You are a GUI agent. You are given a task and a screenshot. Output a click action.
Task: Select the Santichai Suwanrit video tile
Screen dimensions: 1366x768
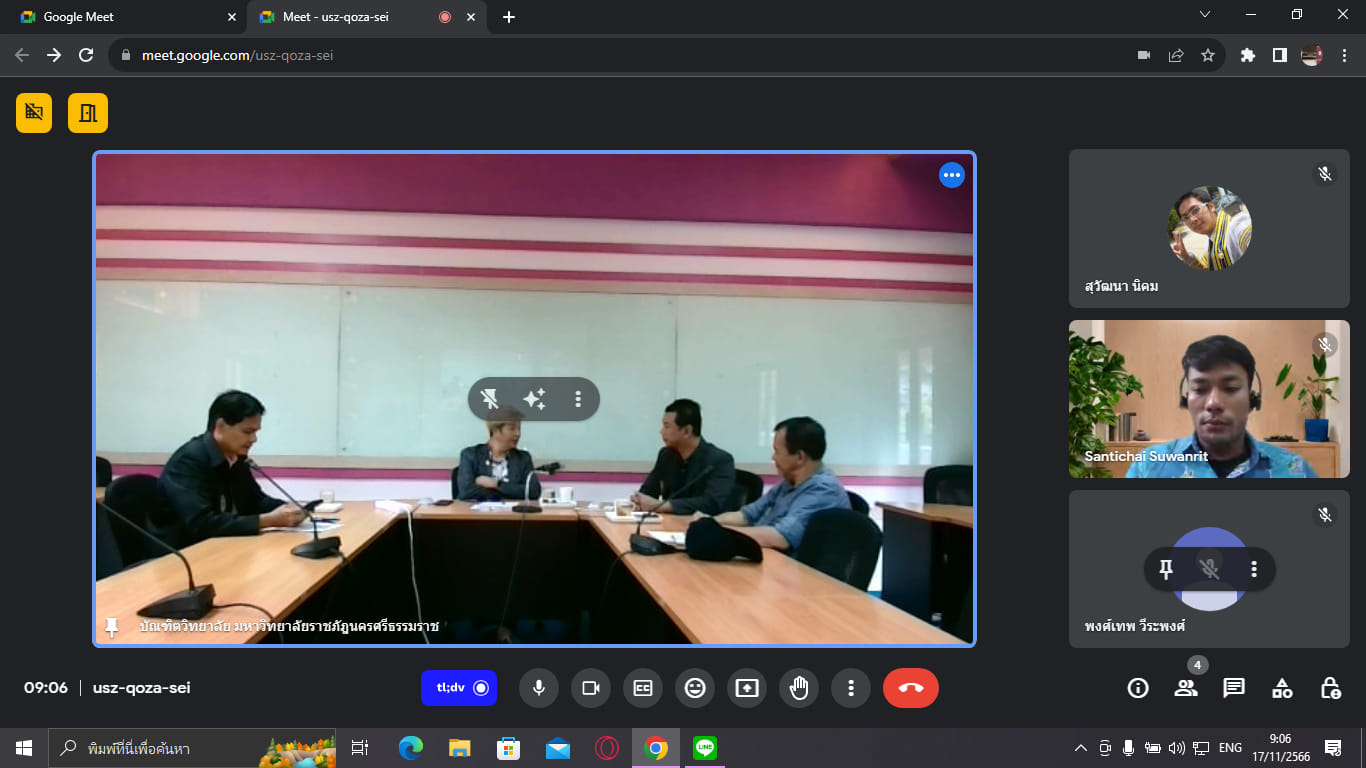click(1209, 399)
